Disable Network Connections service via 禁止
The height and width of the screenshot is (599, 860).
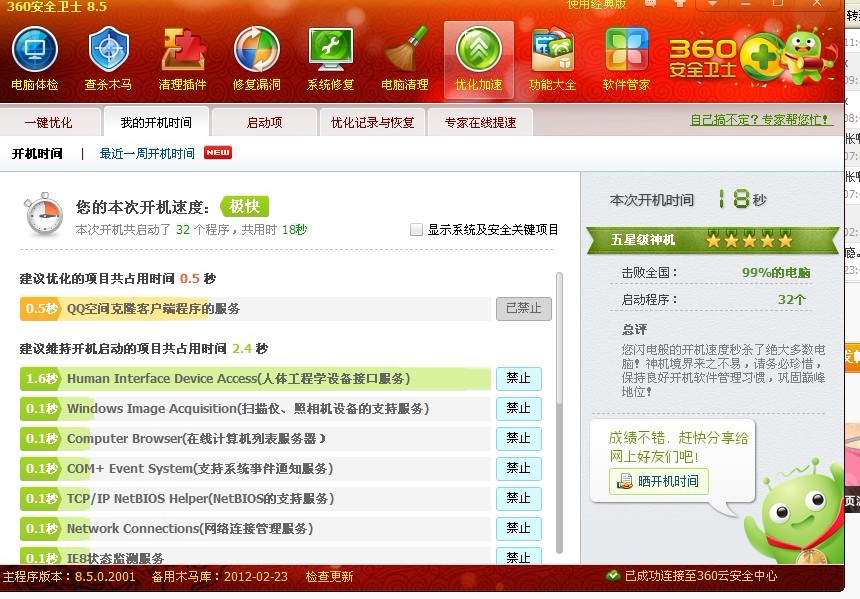click(x=519, y=528)
